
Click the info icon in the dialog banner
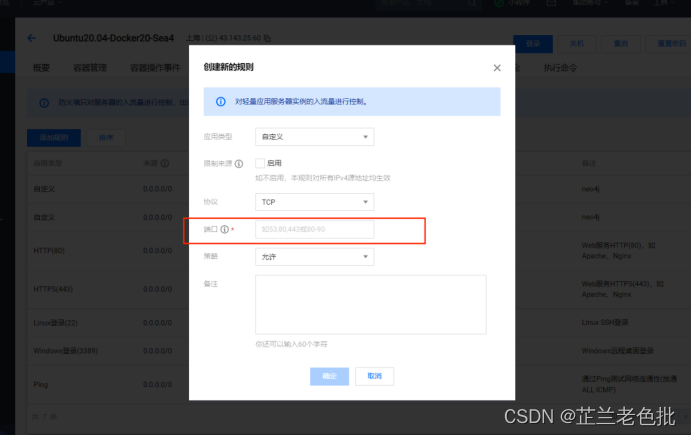[220, 101]
